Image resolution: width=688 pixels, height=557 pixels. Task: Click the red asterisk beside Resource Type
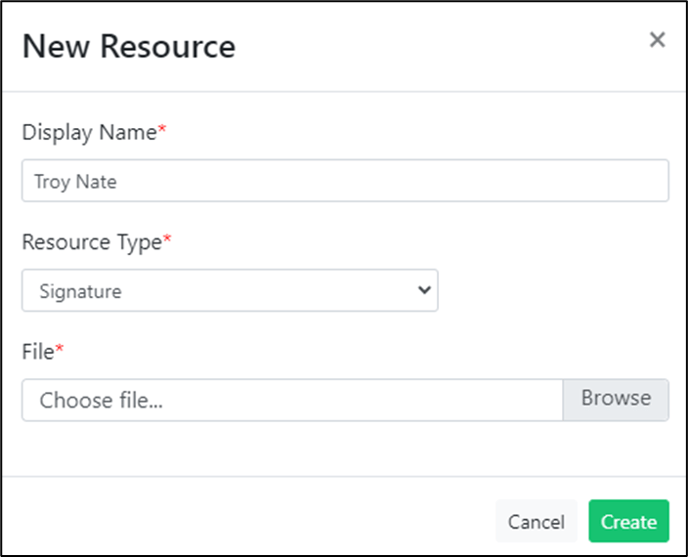167,238
